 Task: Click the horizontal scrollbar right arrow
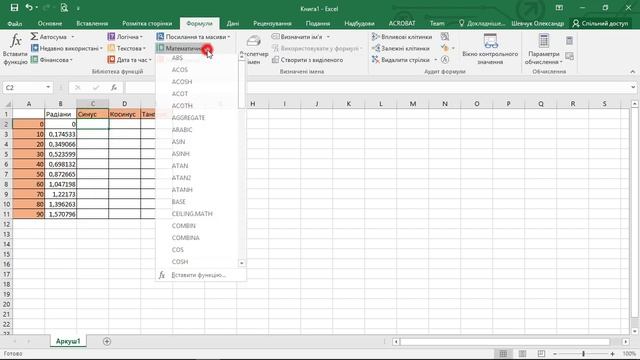(x=626, y=341)
